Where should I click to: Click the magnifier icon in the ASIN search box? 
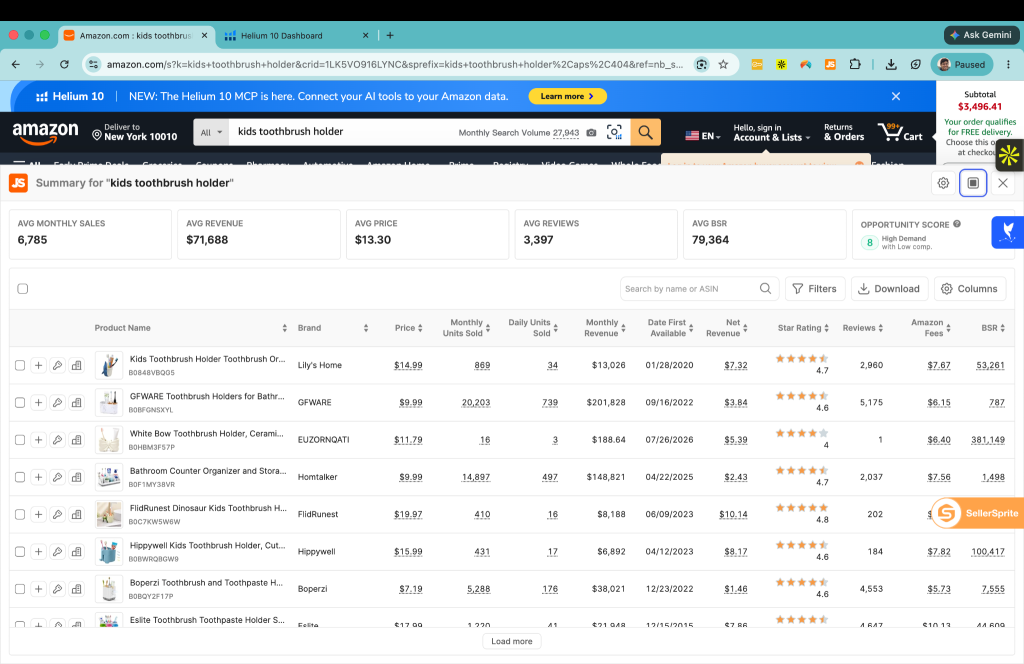point(765,289)
